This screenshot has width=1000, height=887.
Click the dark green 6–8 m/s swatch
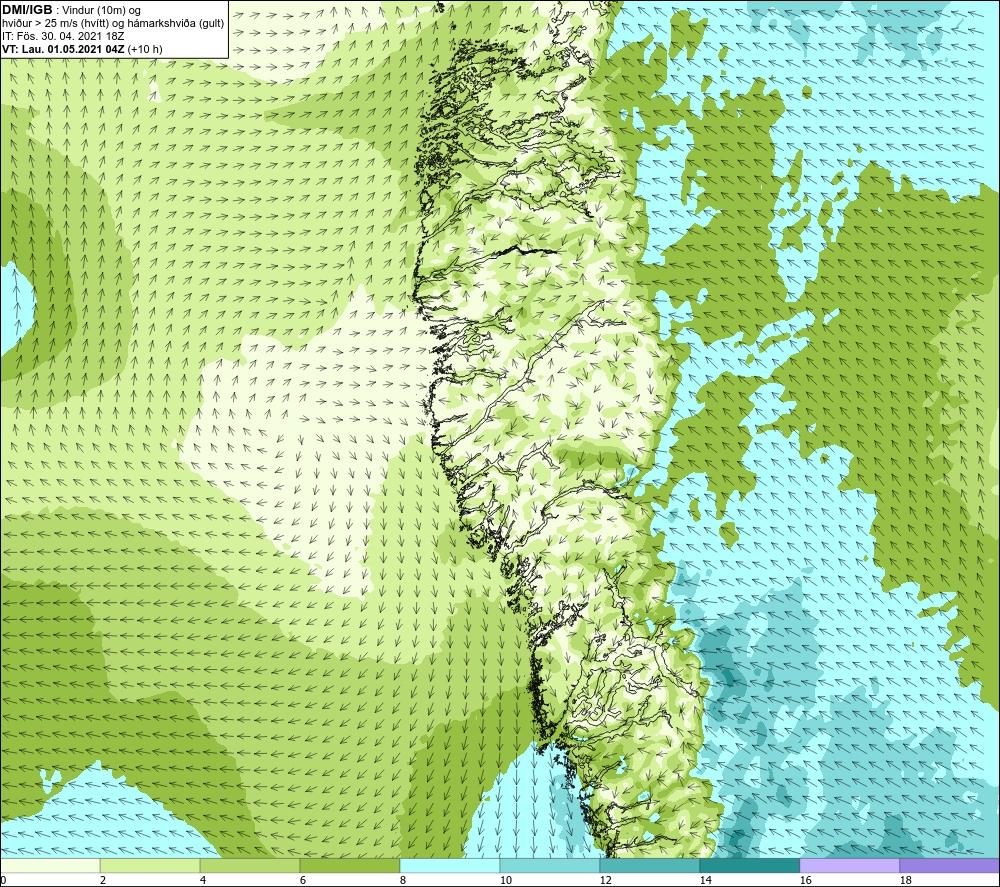(x=349, y=865)
